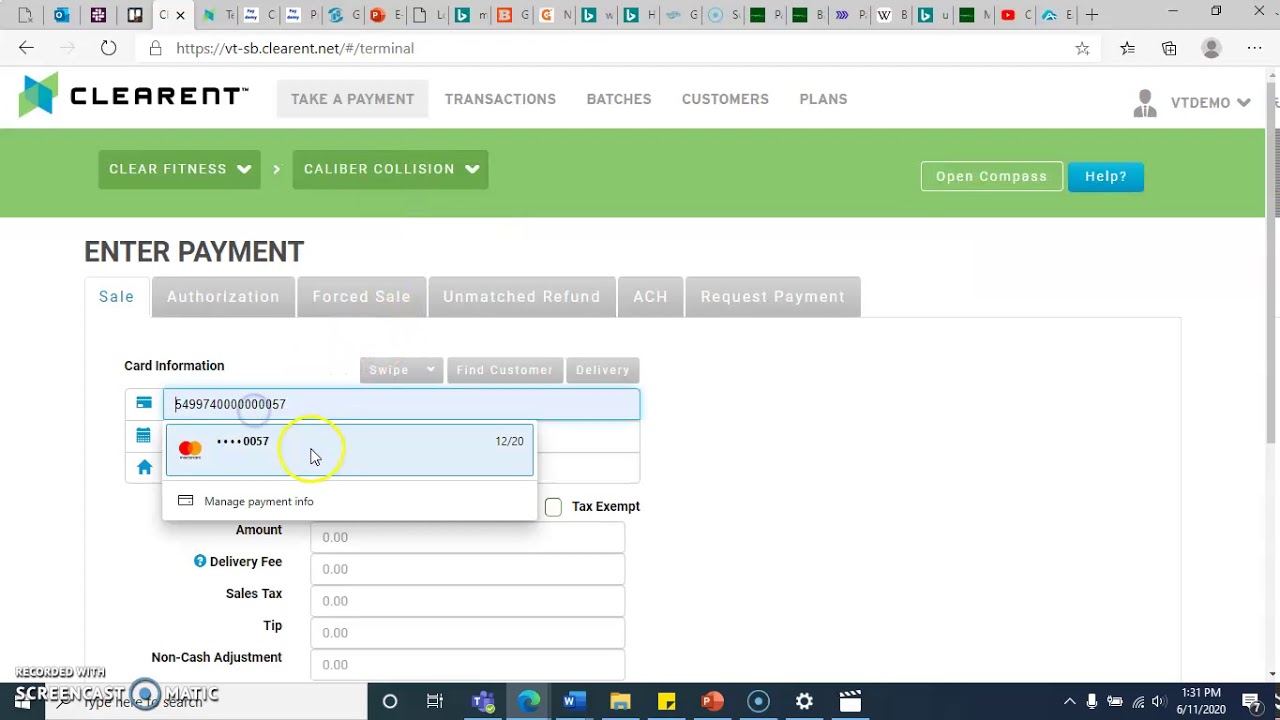Click the Mastercard logo in autofill suggestion
1280x720 pixels.
[x=190, y=450]
